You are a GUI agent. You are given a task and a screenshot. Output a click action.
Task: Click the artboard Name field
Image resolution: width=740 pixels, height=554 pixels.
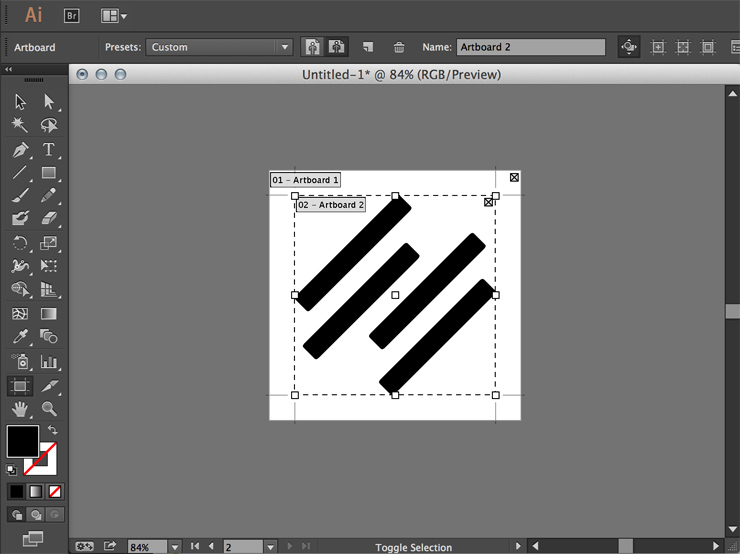click(530, 47)
